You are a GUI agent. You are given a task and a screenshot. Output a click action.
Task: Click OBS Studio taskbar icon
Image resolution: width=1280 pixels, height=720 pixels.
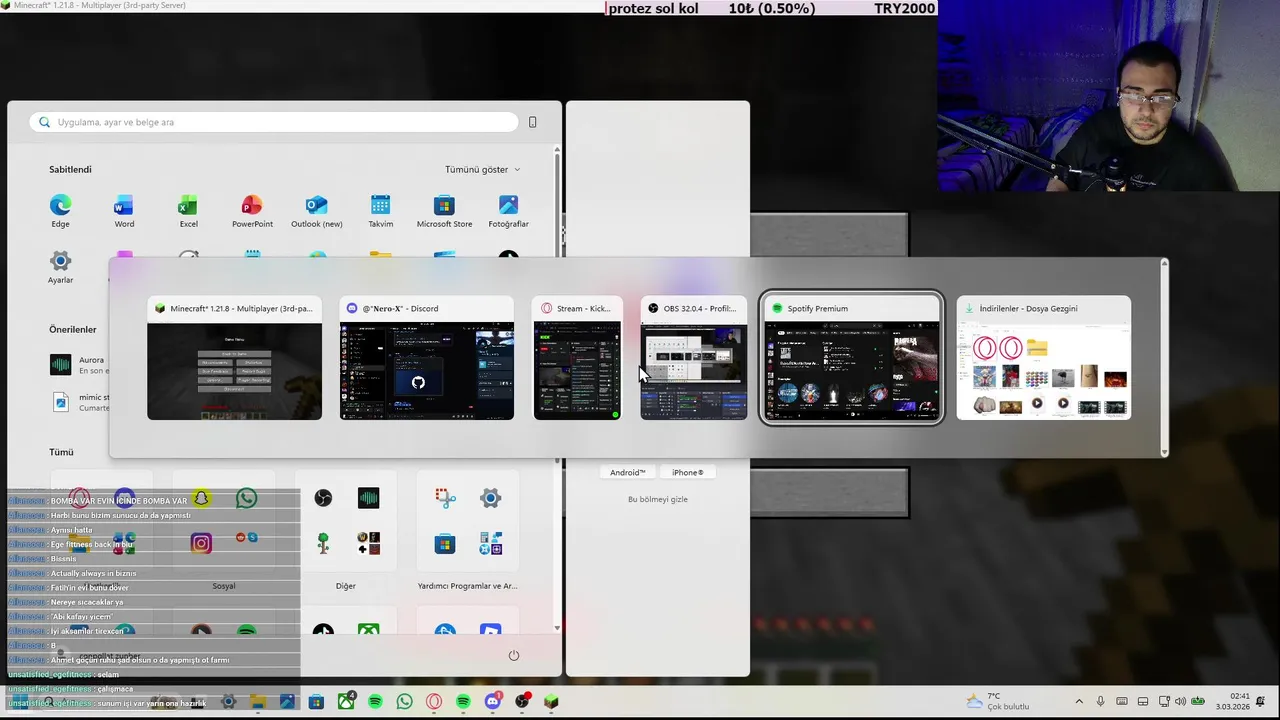522,702
